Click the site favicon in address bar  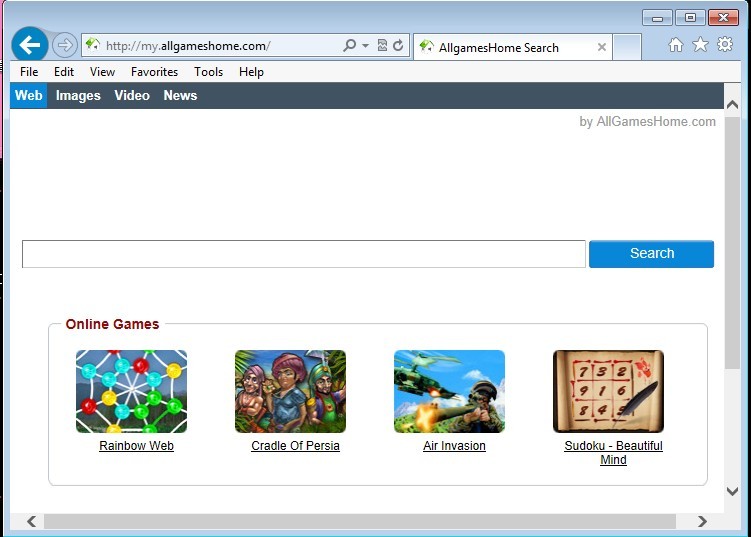pyautogui.click(x=92, y=45)
